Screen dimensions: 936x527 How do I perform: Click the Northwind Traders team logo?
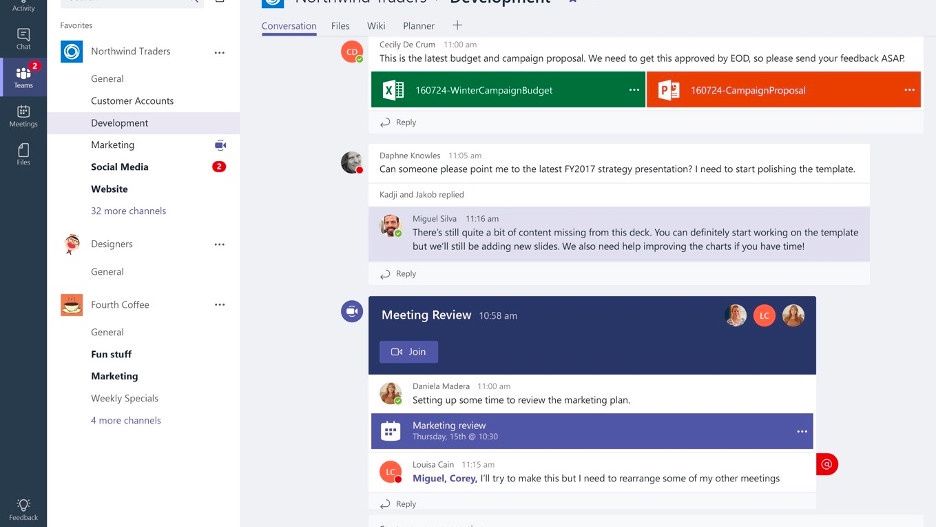click(x=72, y=51)
